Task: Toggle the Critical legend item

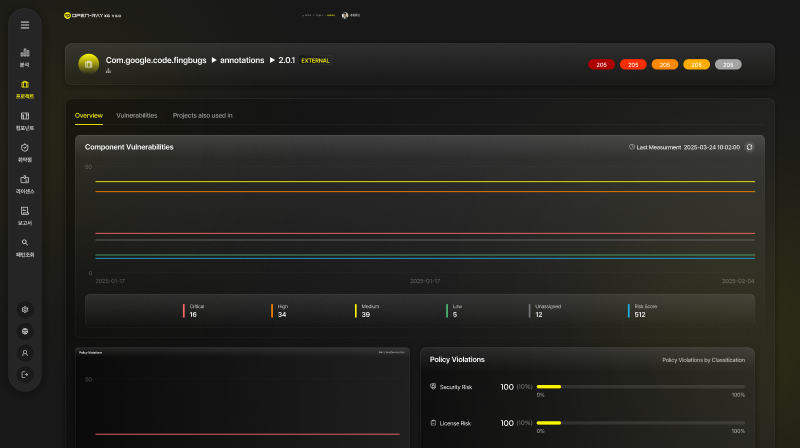Action: point(193,311)
